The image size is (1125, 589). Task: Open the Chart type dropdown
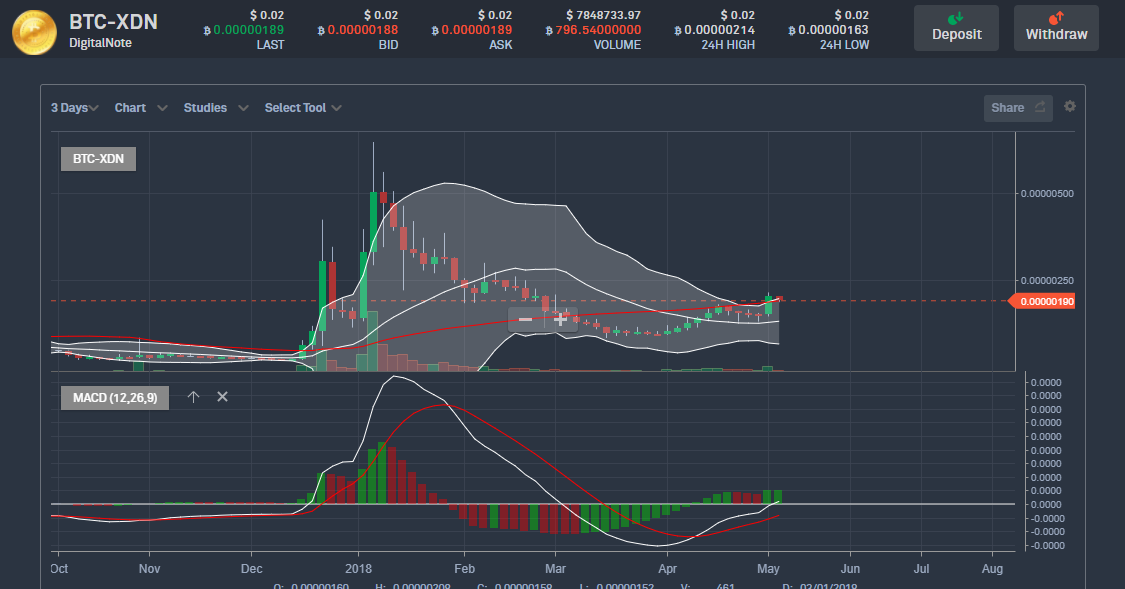141,108
